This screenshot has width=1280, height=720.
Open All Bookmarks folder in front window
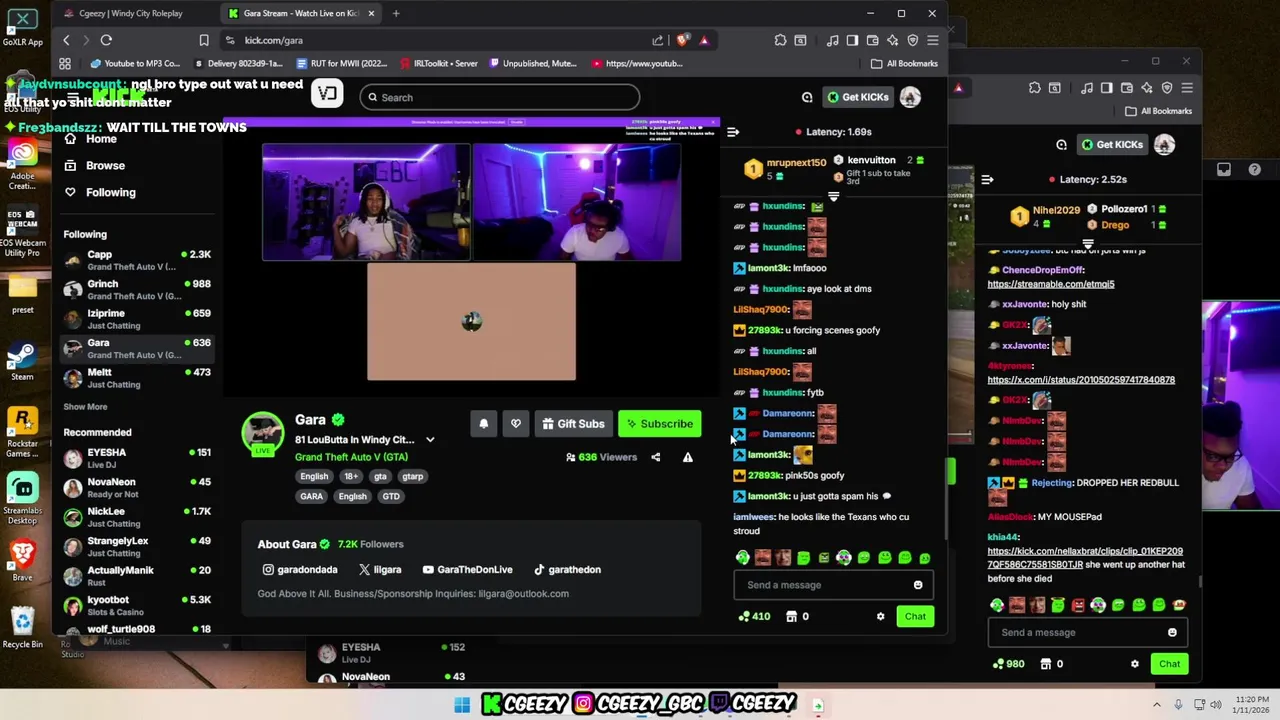pyautogui.click(x=904, y=63)
